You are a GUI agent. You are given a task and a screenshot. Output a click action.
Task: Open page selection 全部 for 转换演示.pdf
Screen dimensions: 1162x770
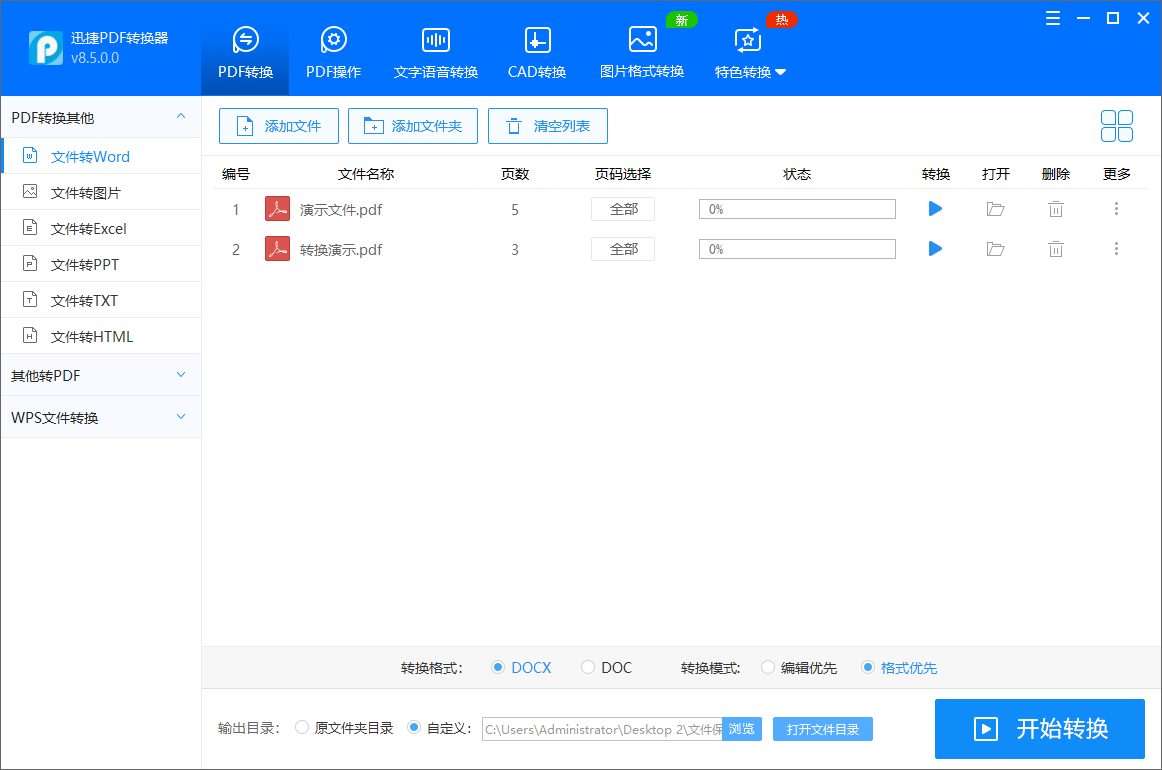point(623,249)
